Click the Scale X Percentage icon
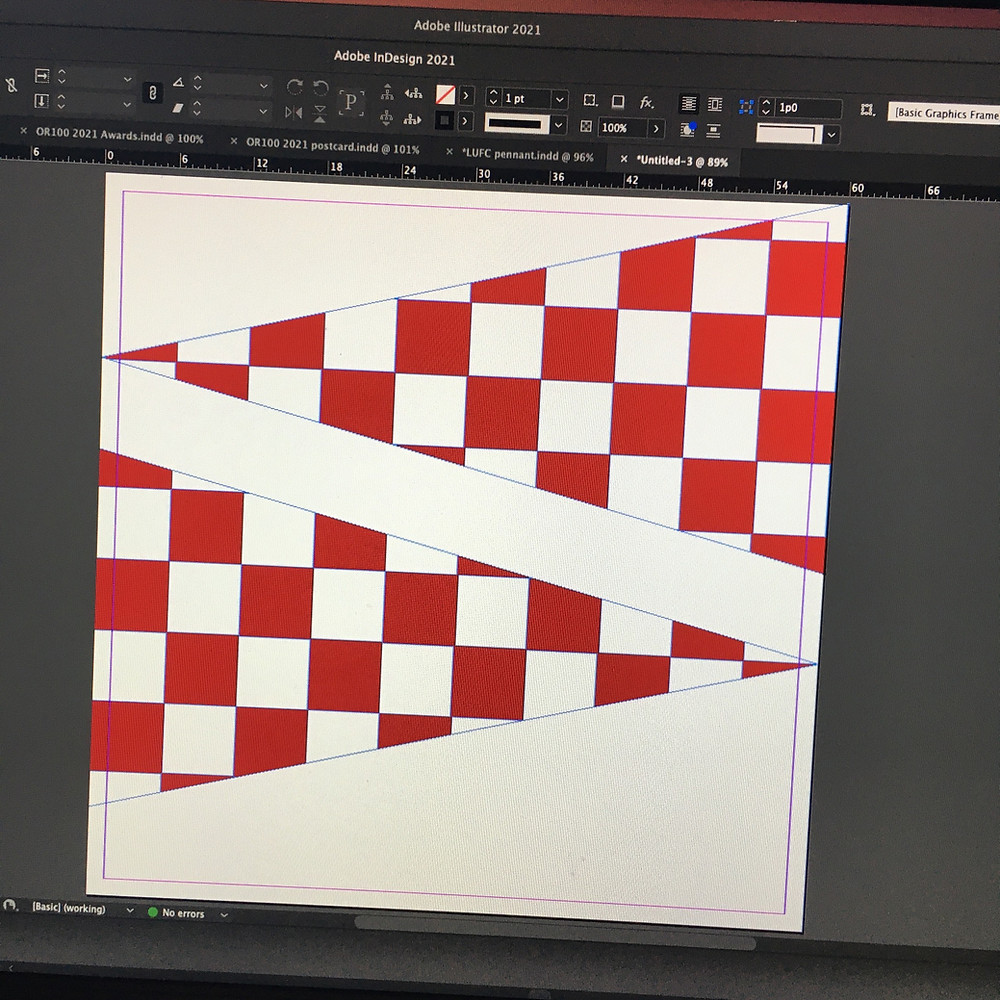This screenshot has width=1000, height=1000. point(42,76)
